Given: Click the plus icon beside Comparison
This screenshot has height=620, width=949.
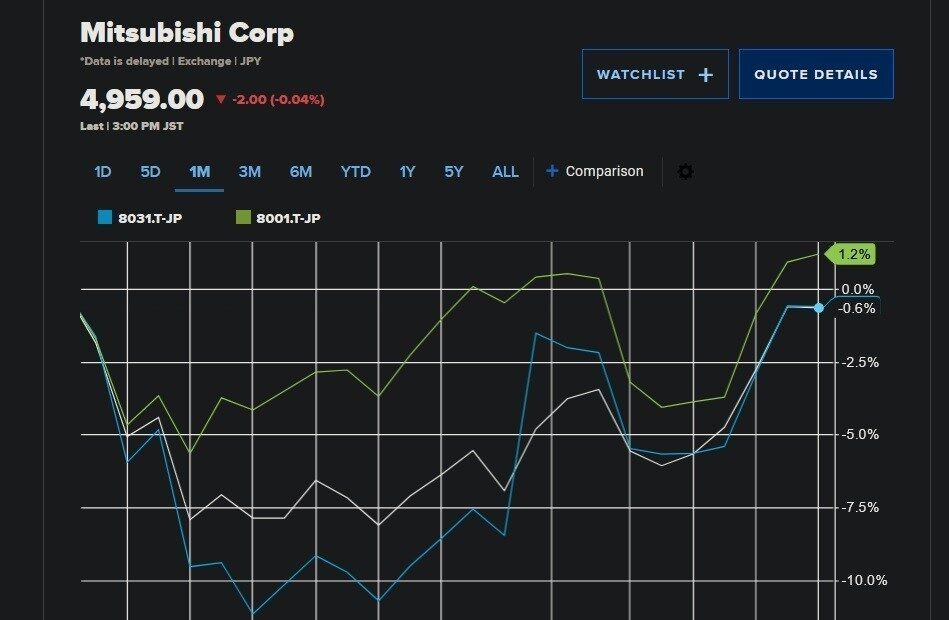Looking at the screenshot, I should coord(552,171).
